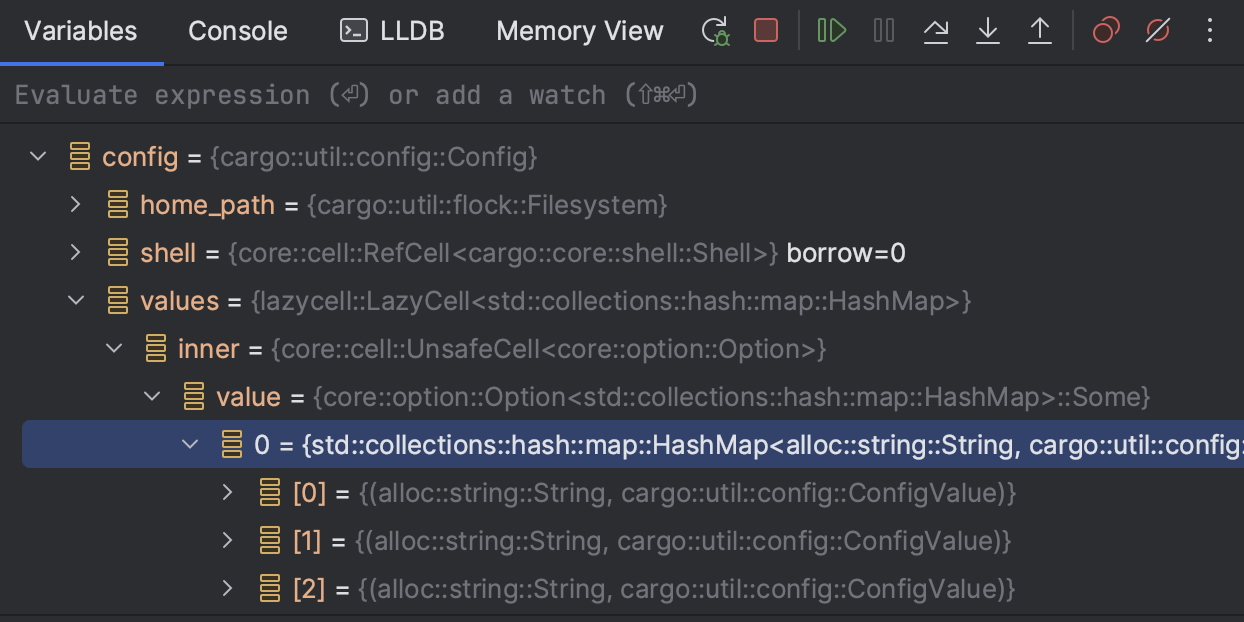Switch to the LLDB tab
Image resolution: width=1244 pixels, height=622 pixels.
coord(404,31)
